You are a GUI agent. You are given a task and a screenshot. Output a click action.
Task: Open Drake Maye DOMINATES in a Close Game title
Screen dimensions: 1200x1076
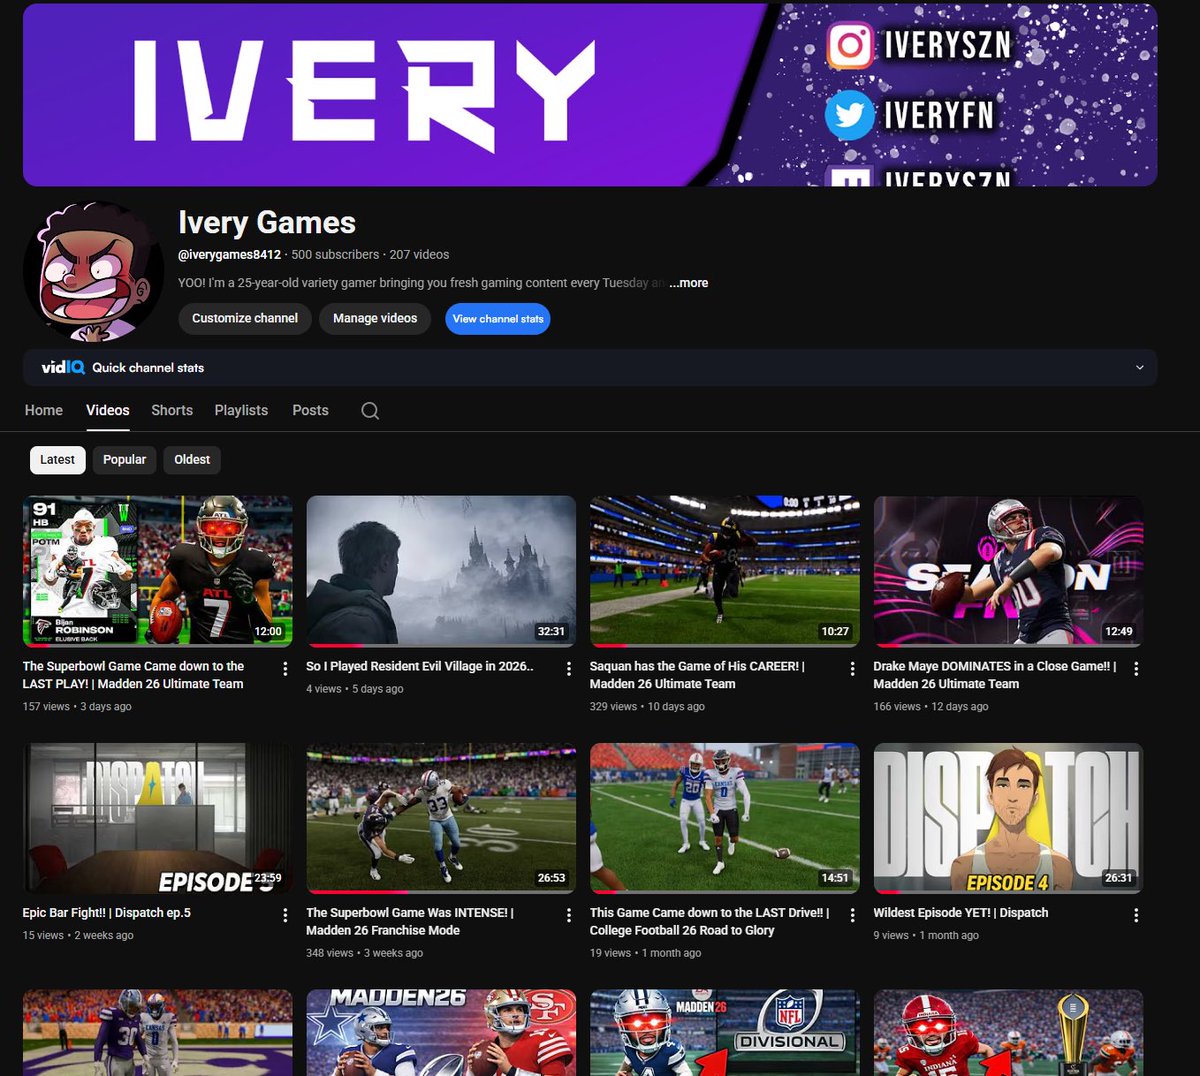pyautogui.click(x=995, y=675)
